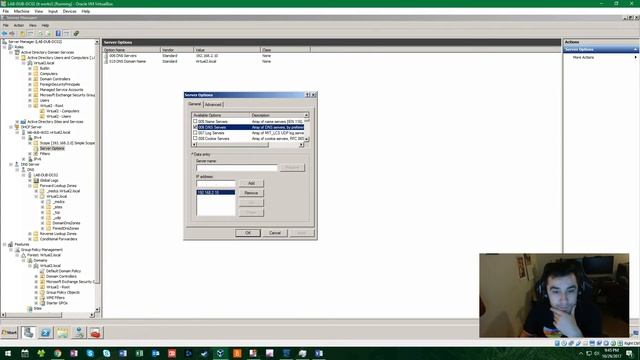This screenshot has width=640, height=360.
Task: Select the Server Options tree item
Action: [52, 148]
